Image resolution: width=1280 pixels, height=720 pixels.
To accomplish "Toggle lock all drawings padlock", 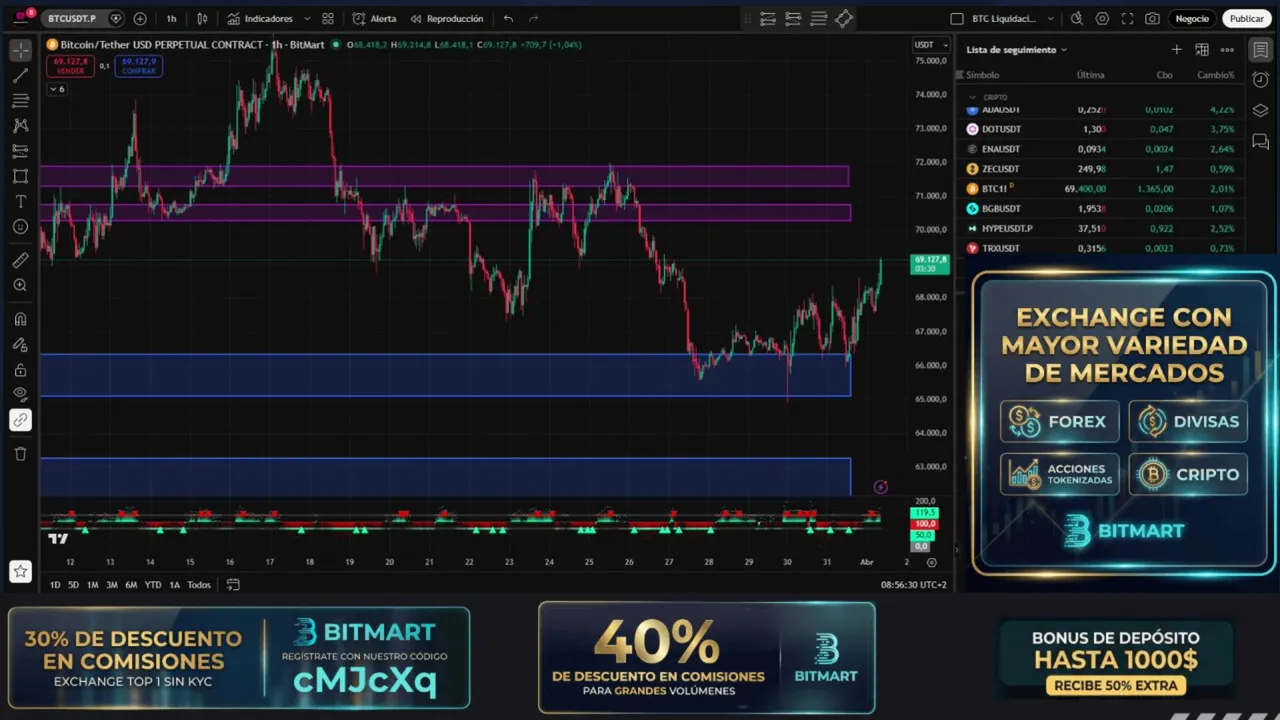I will pyautogui.click(x=20, y=370).
